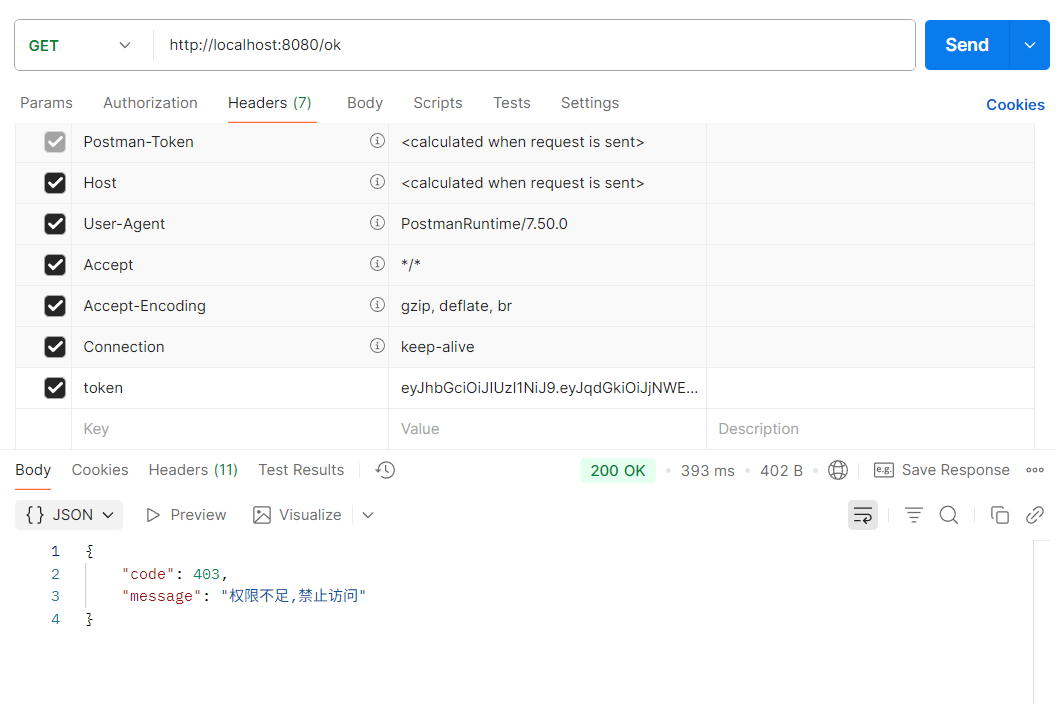
Task: Click the new header Key field
Action: 230,429
